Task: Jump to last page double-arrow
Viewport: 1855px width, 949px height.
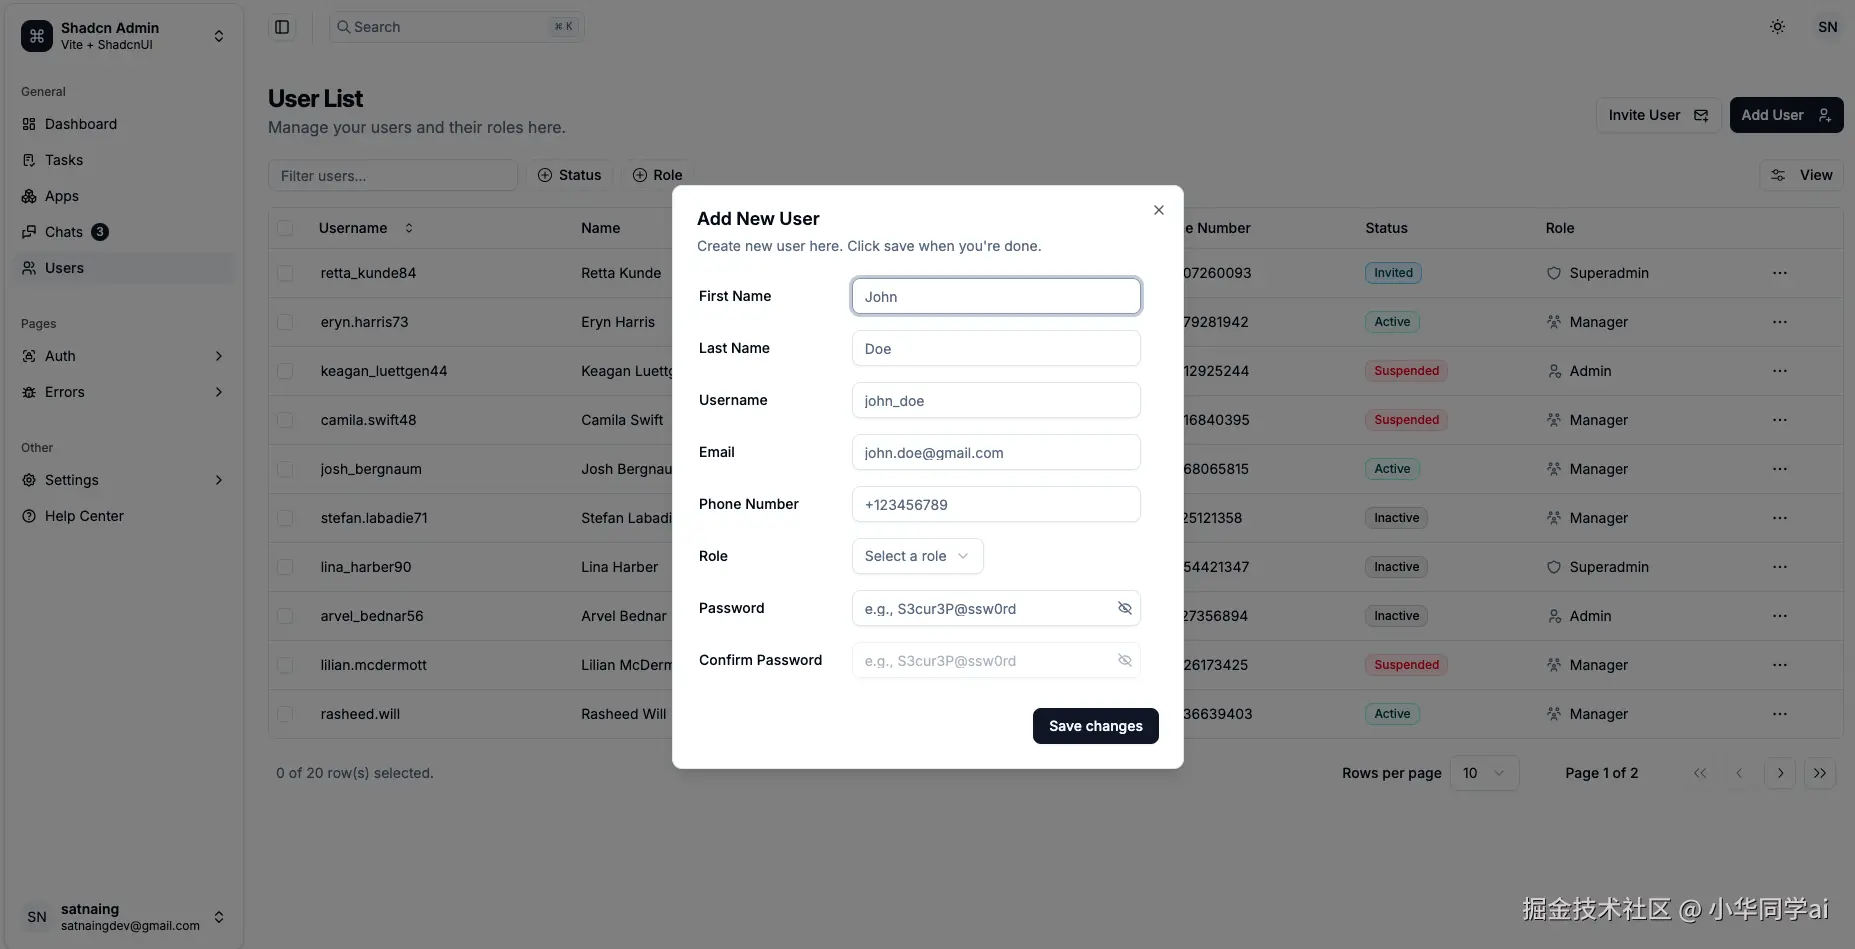Action: [x=1820, y=773]
